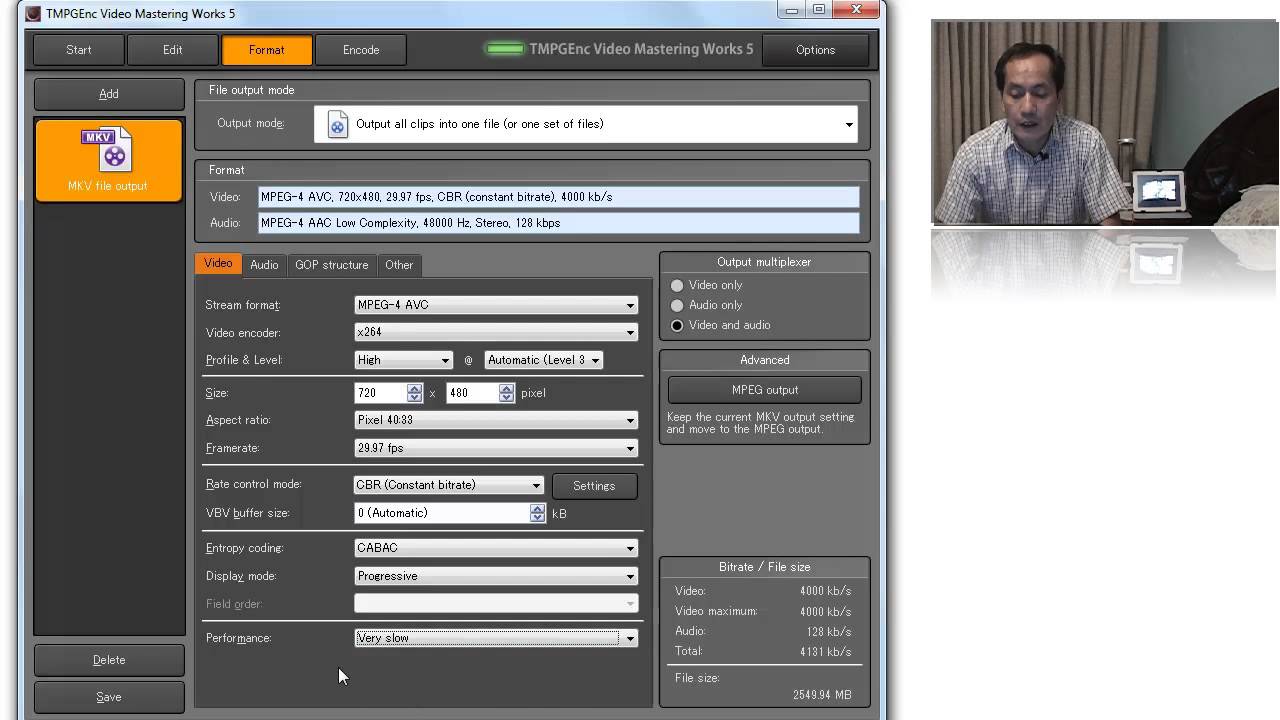Click the width 720 stepper arrows

tap(414, 393)
